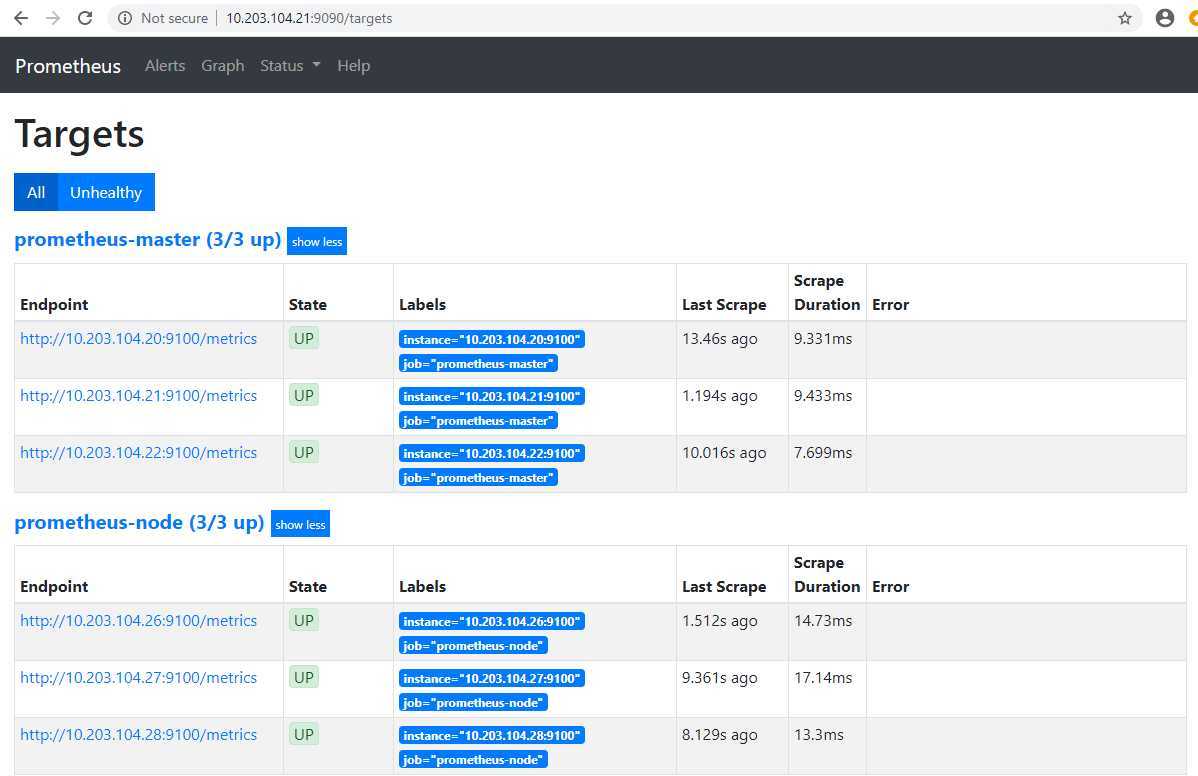The image size is (1198, 776).
Task: Click the prometheus-node (3/3 up) heading
Action: 139,522
